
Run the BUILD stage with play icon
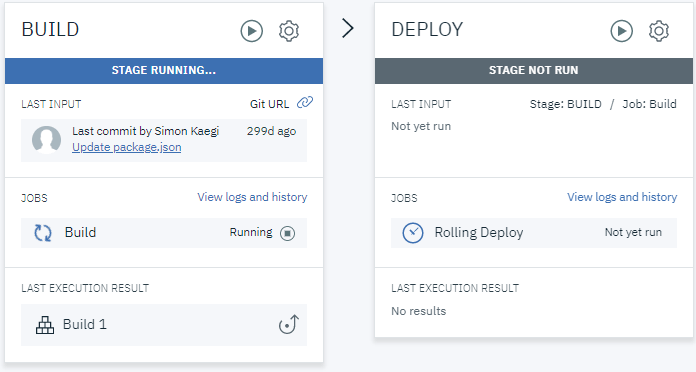[252, 31]
